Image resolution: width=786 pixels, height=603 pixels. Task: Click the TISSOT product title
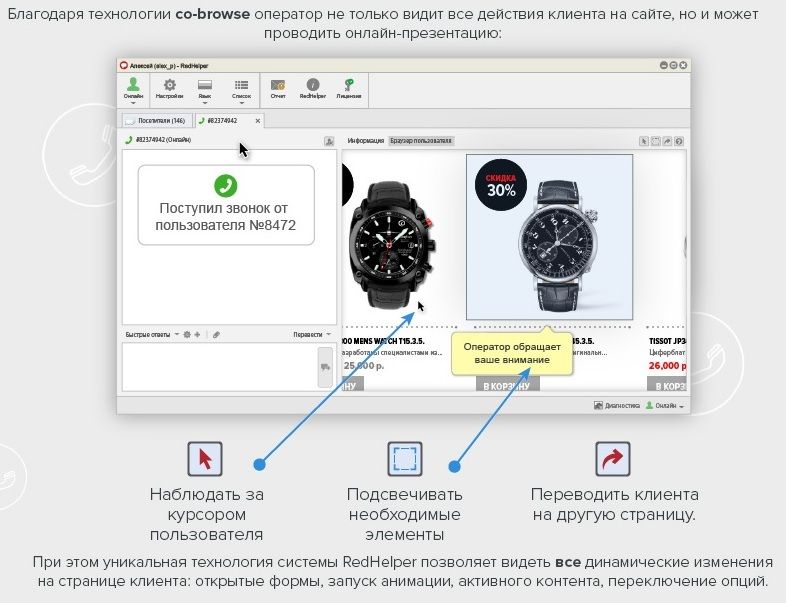pyautogui.click(x=667, y=341)
